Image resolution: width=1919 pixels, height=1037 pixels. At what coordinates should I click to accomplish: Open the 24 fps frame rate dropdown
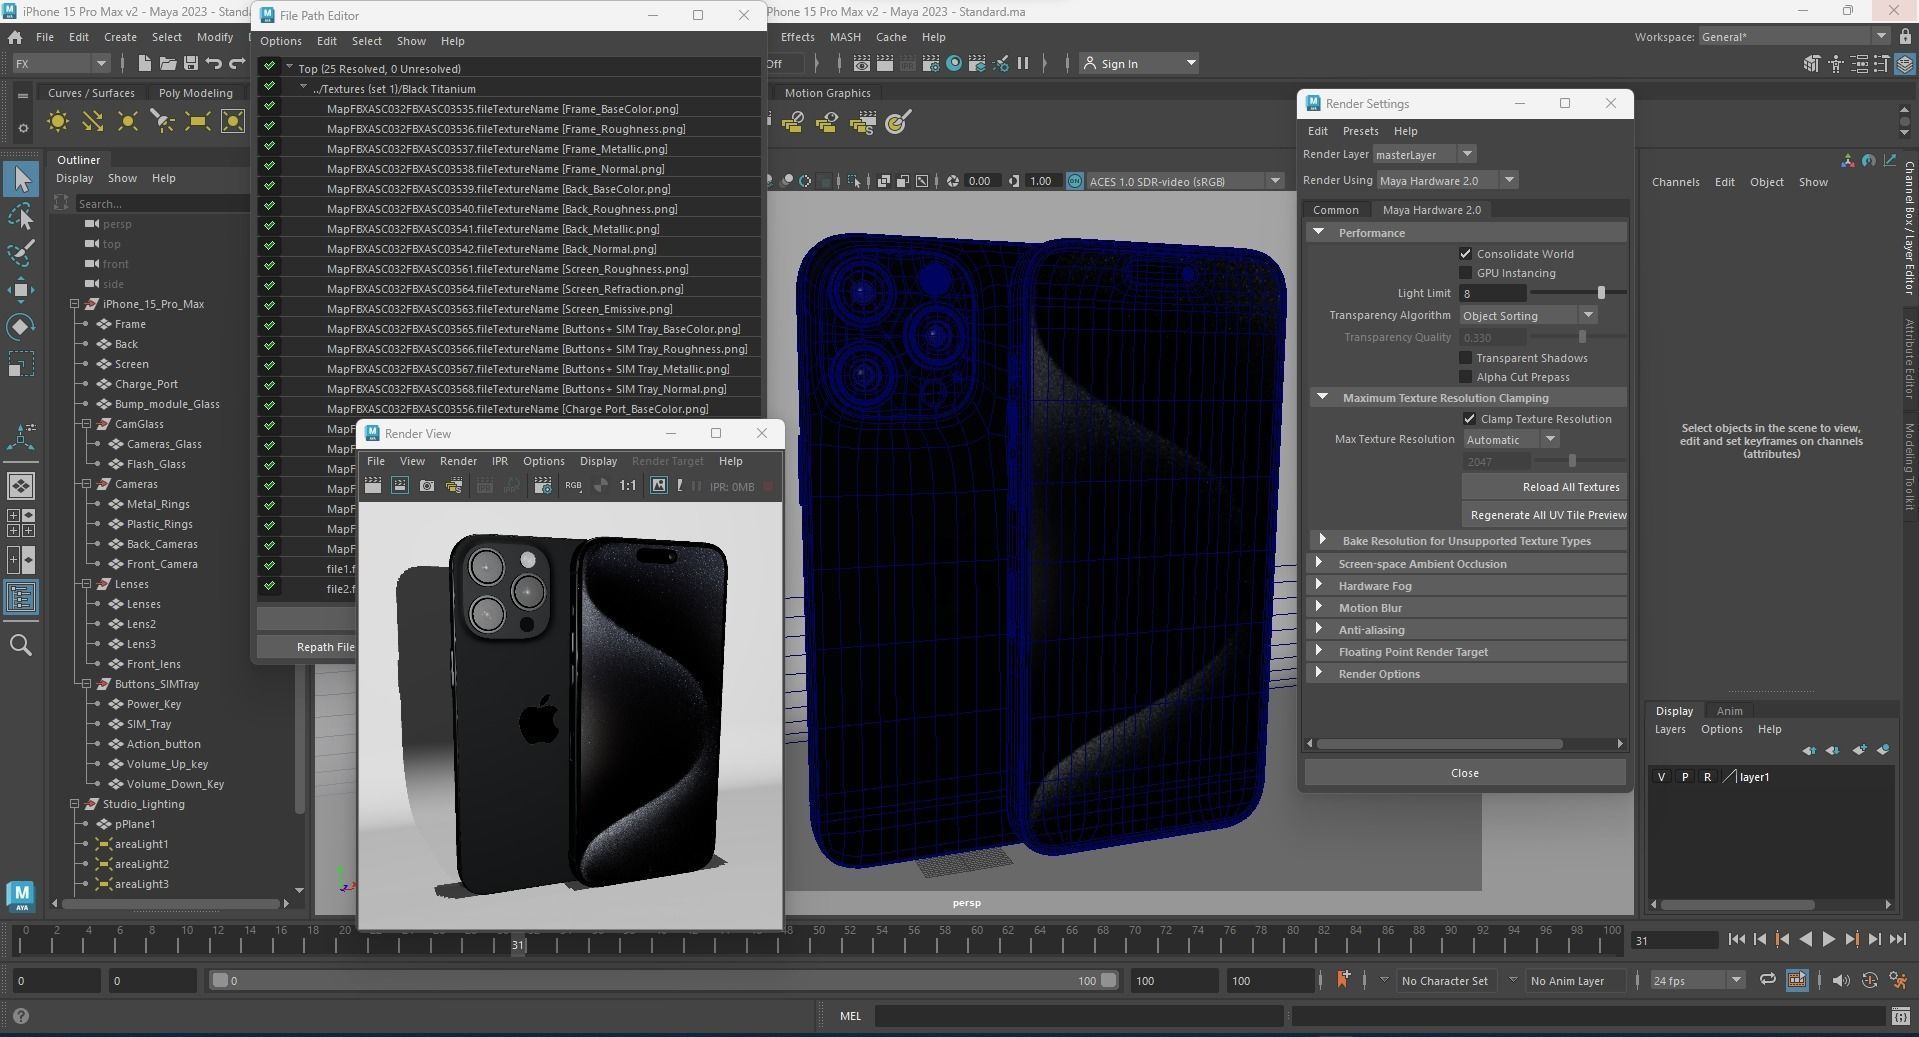(1697, 980)
